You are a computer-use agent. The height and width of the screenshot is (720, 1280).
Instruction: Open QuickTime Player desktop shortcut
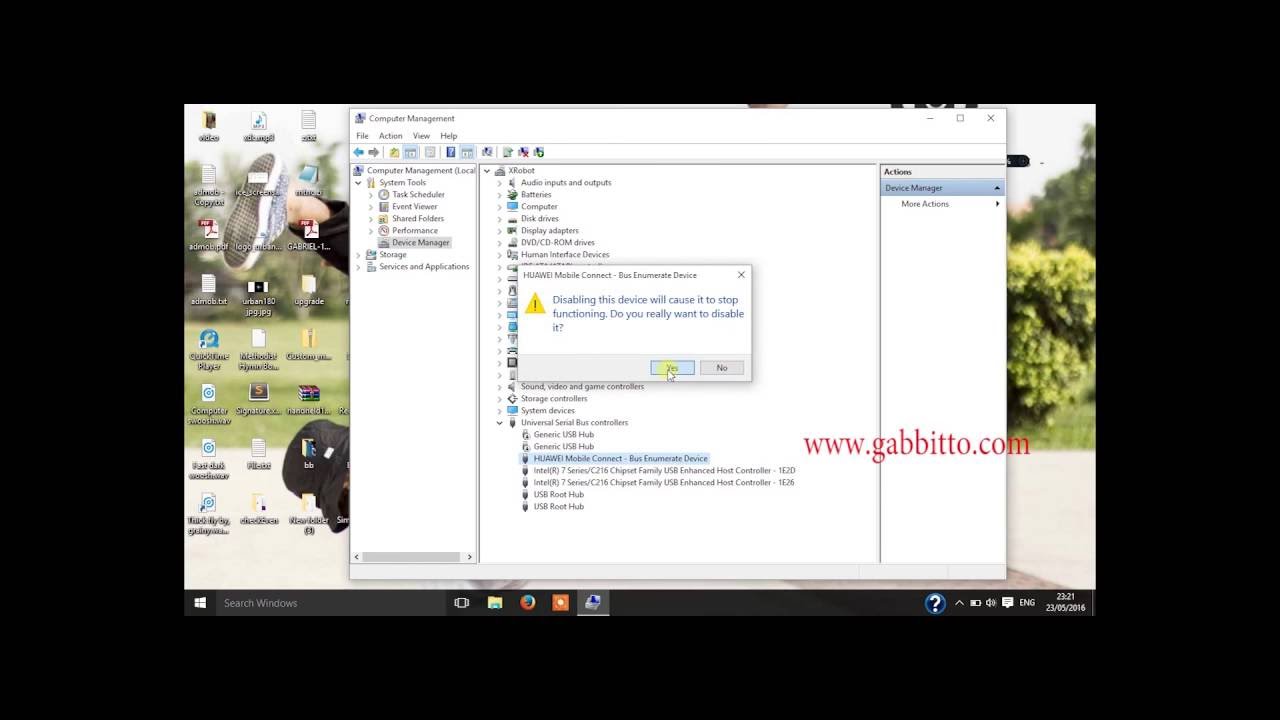(209, 350)
